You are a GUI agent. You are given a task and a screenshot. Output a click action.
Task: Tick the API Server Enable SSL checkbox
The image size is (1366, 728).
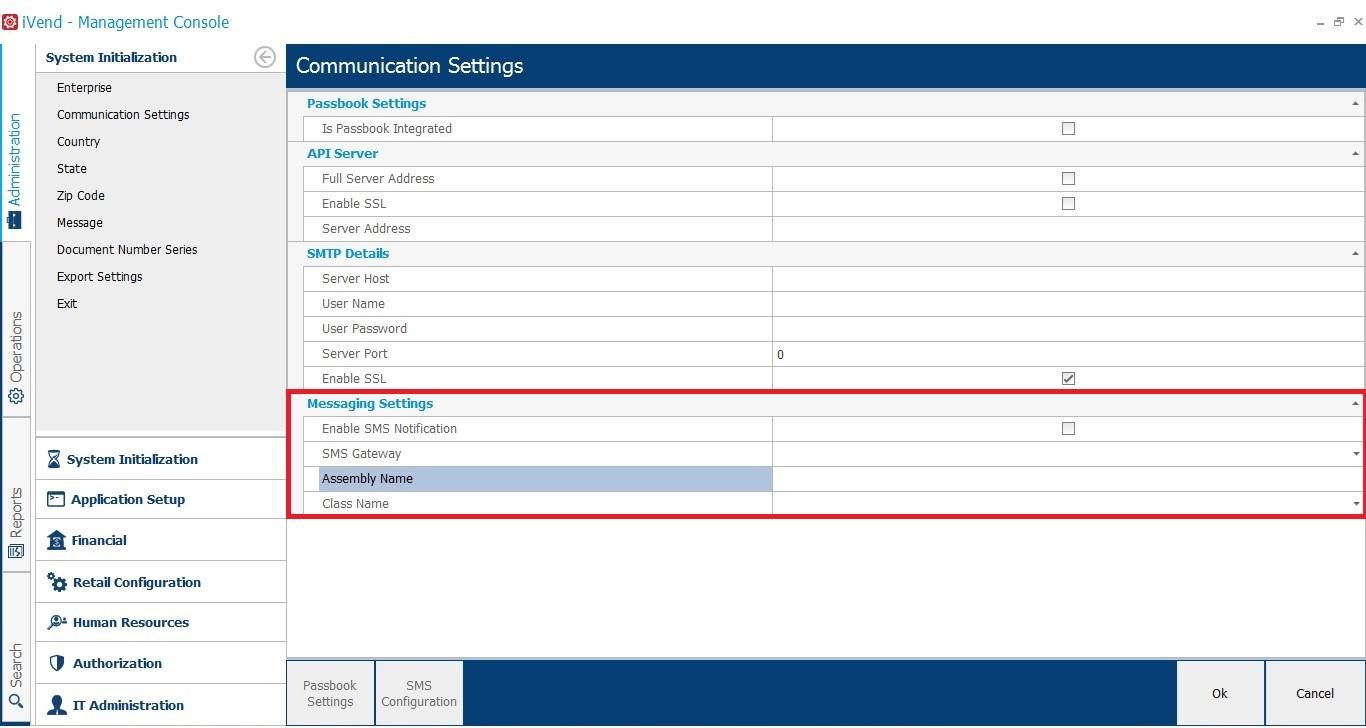click(x=1068, y=203)
